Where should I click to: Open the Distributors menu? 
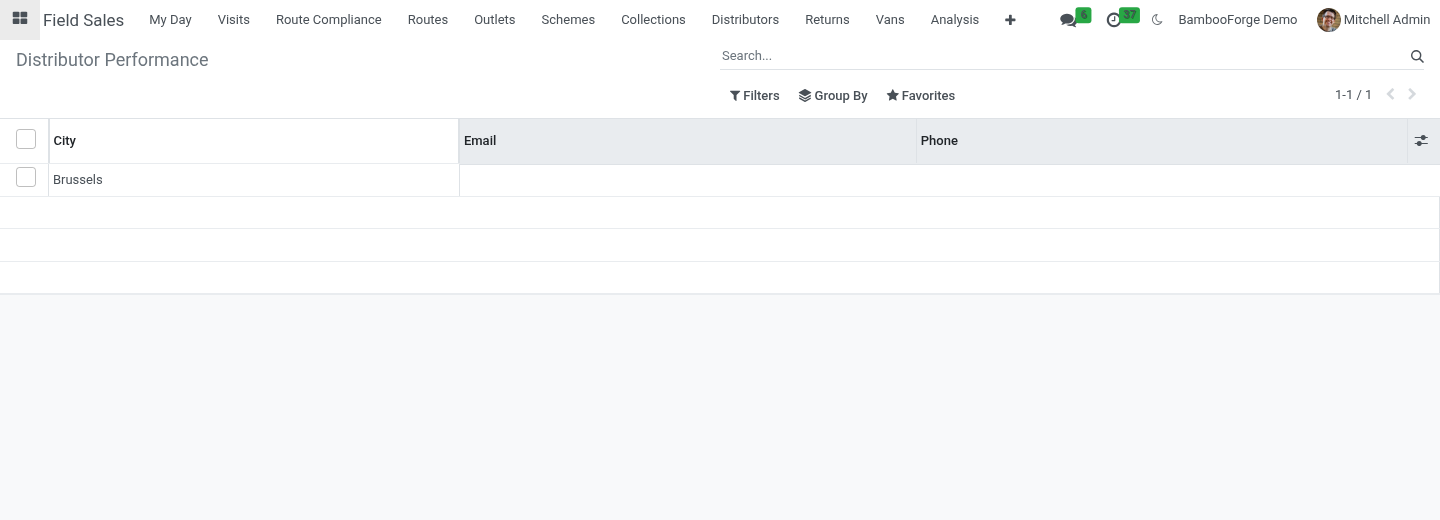coord(745,20)
